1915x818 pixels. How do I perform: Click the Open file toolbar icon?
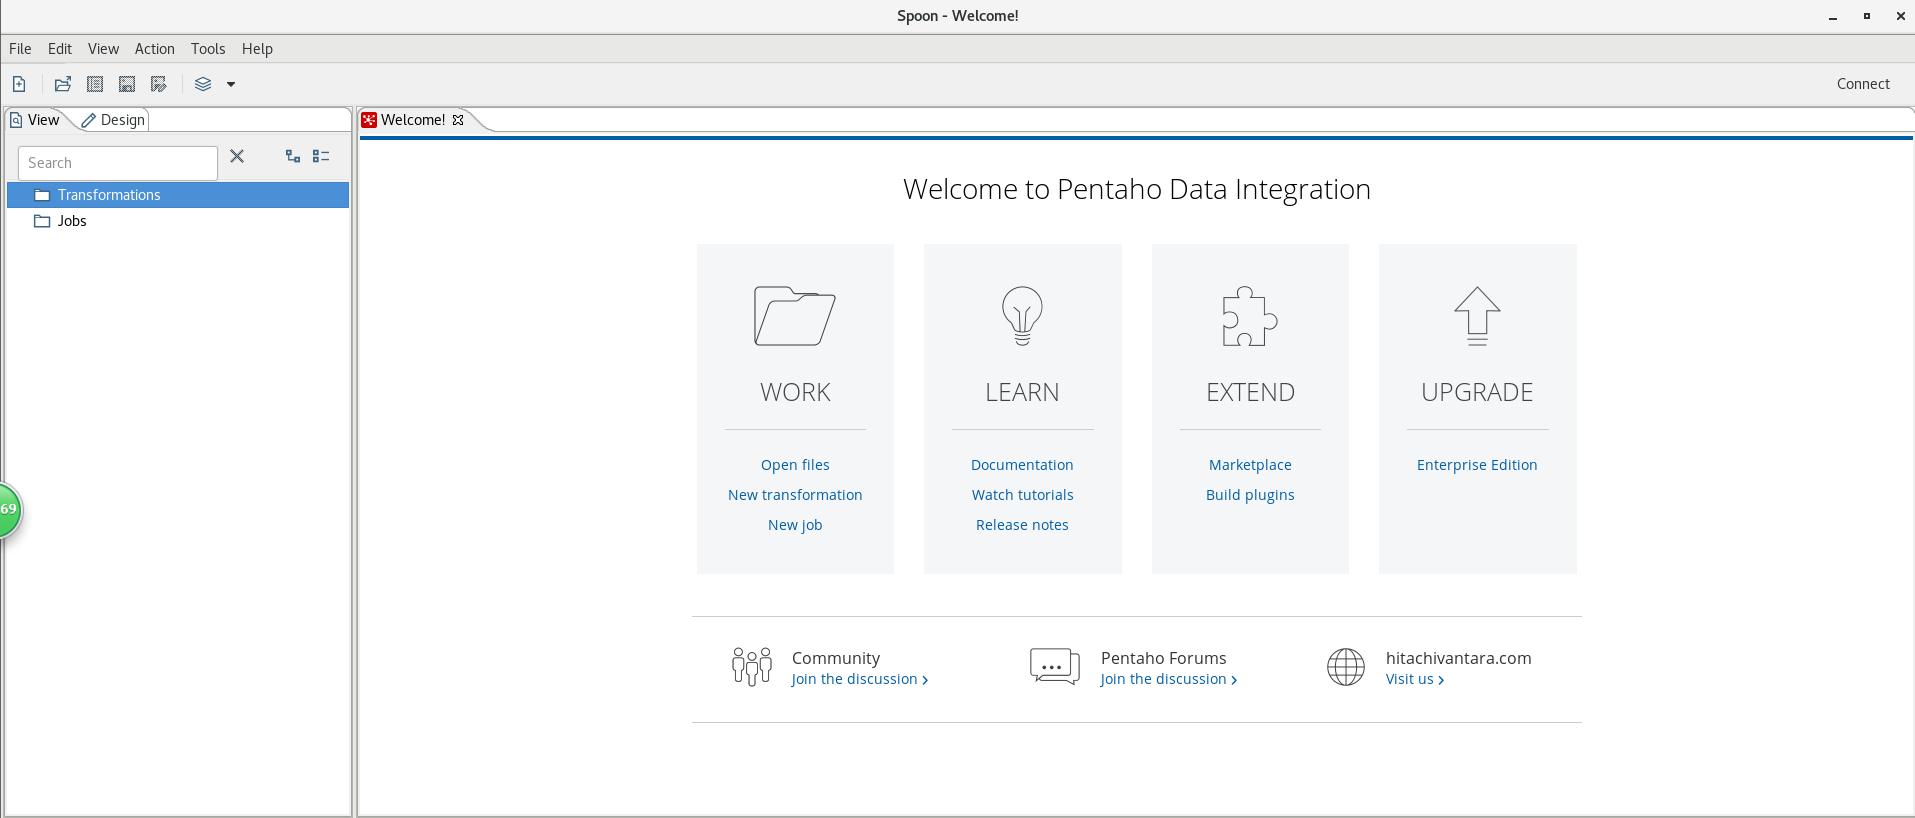(63, 84)
